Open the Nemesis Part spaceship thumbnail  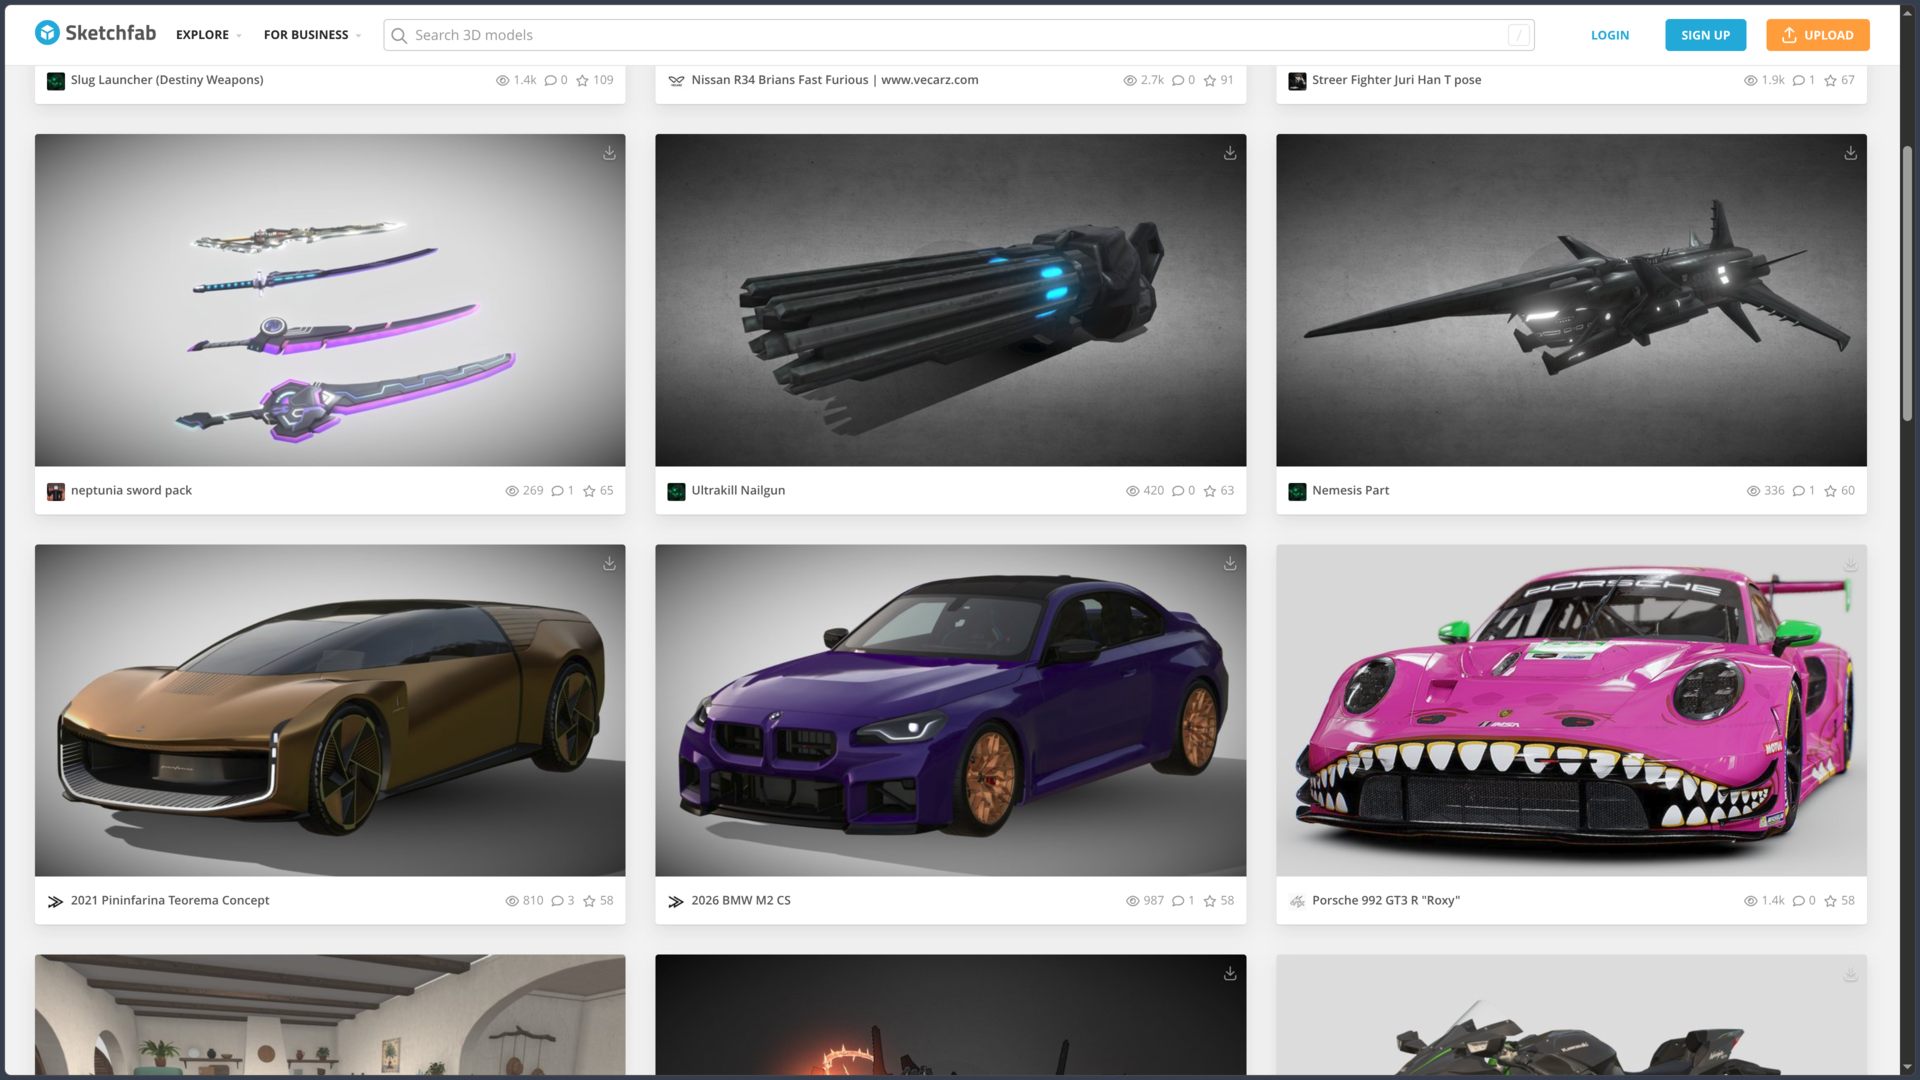tap(1571, 300)
